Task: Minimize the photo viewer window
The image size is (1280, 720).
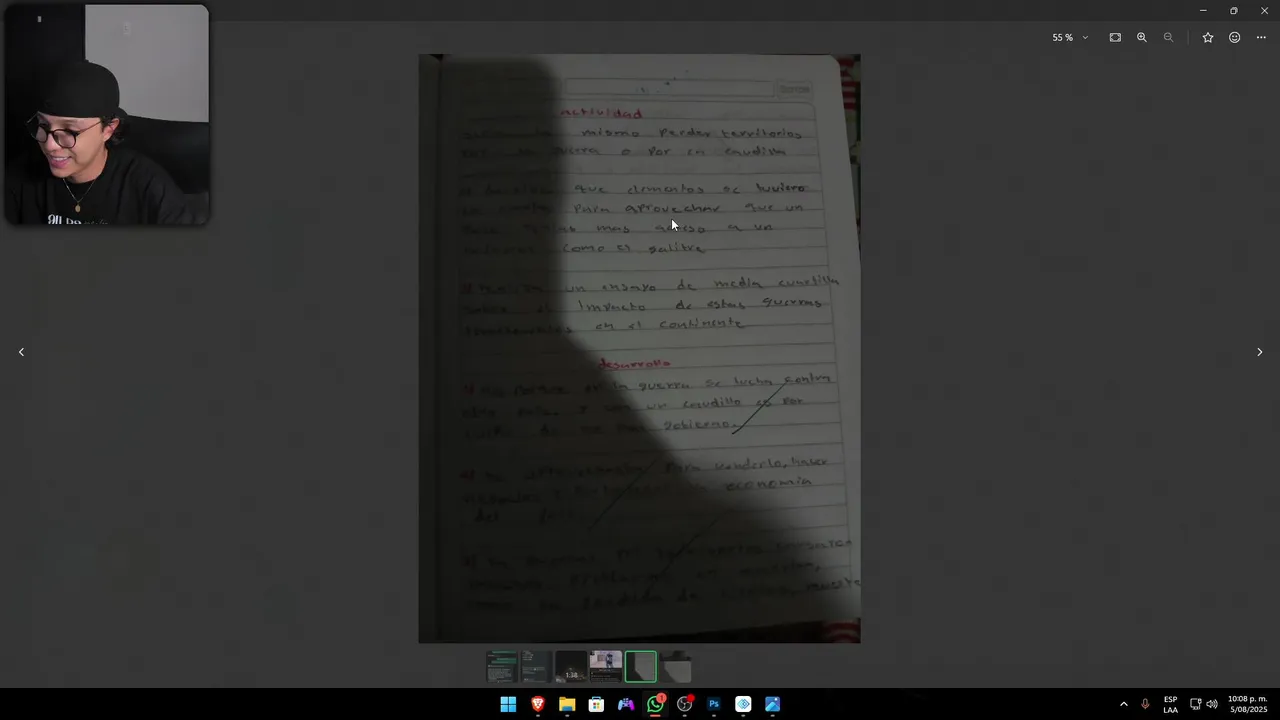Action: click(1203, 10)
